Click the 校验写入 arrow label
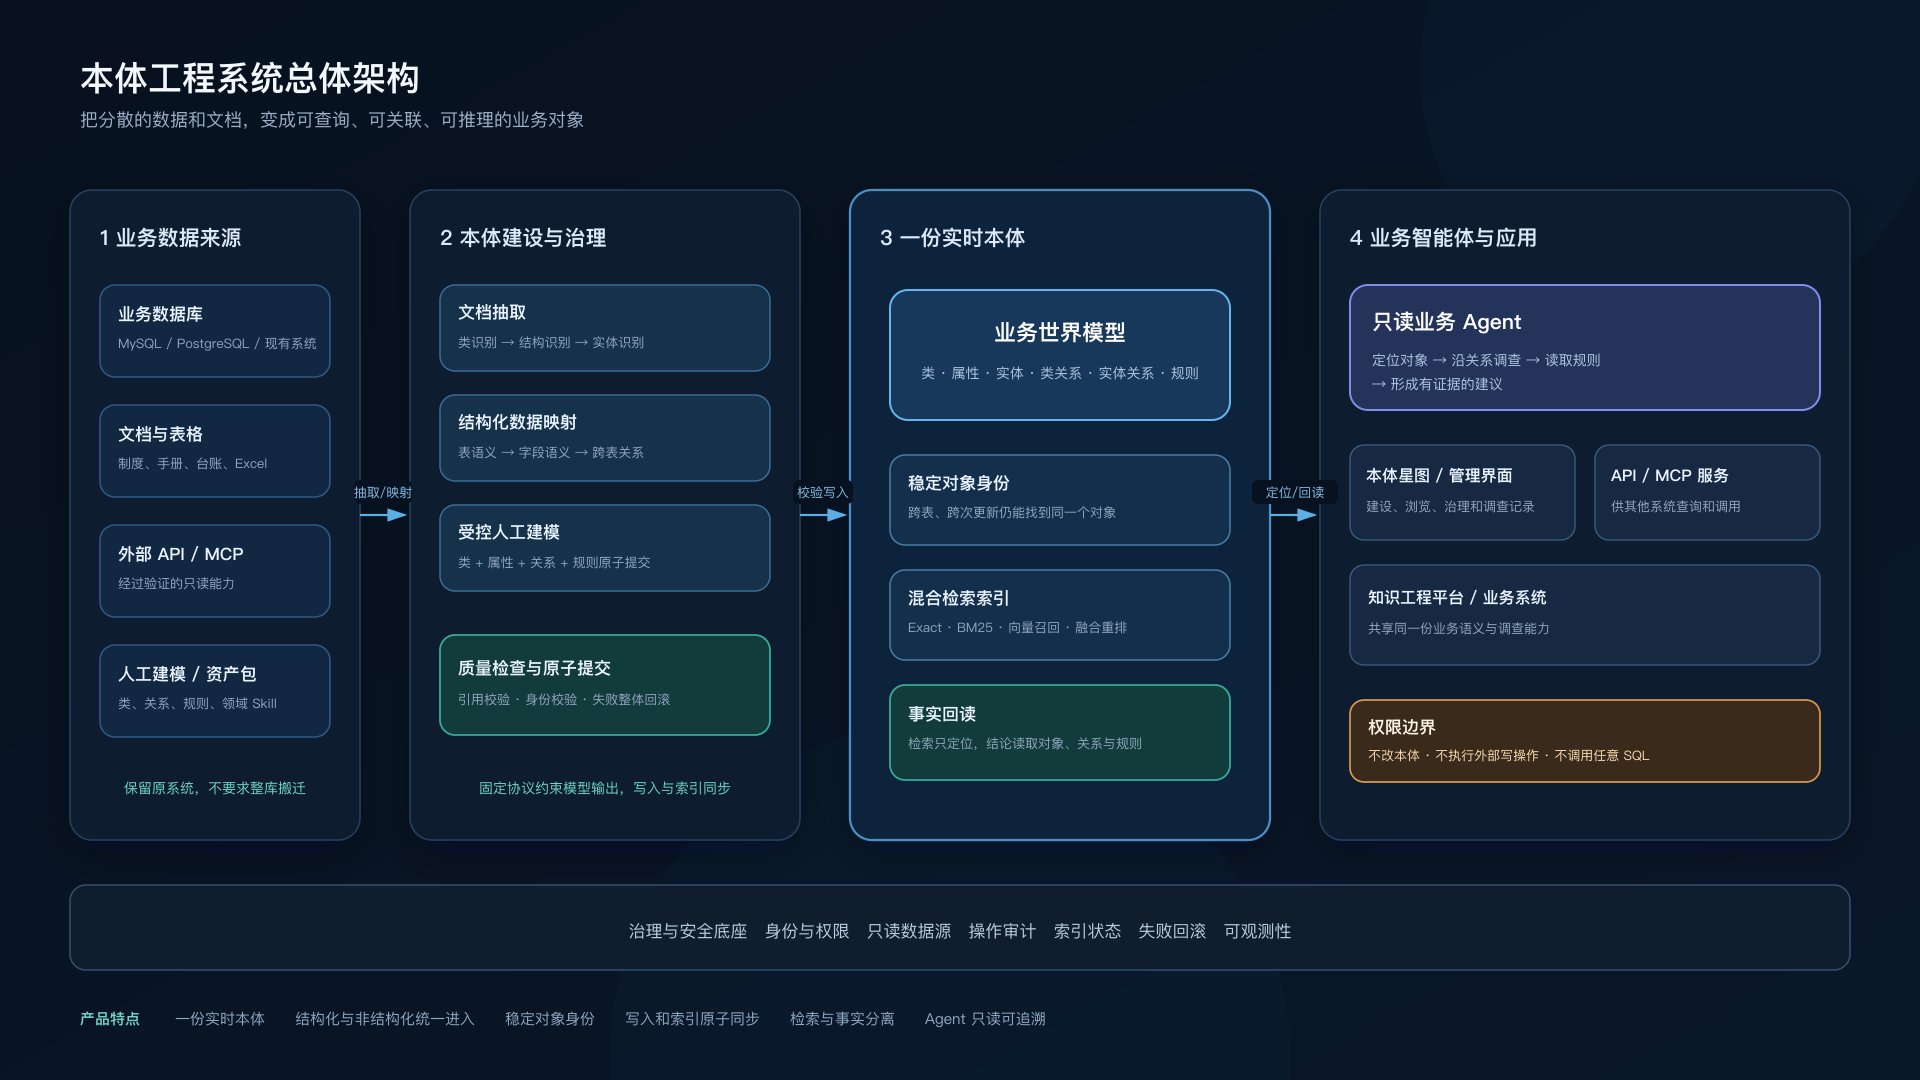Image resolution: width=1920 pixels, height=1080 pixels. (822, 493)
